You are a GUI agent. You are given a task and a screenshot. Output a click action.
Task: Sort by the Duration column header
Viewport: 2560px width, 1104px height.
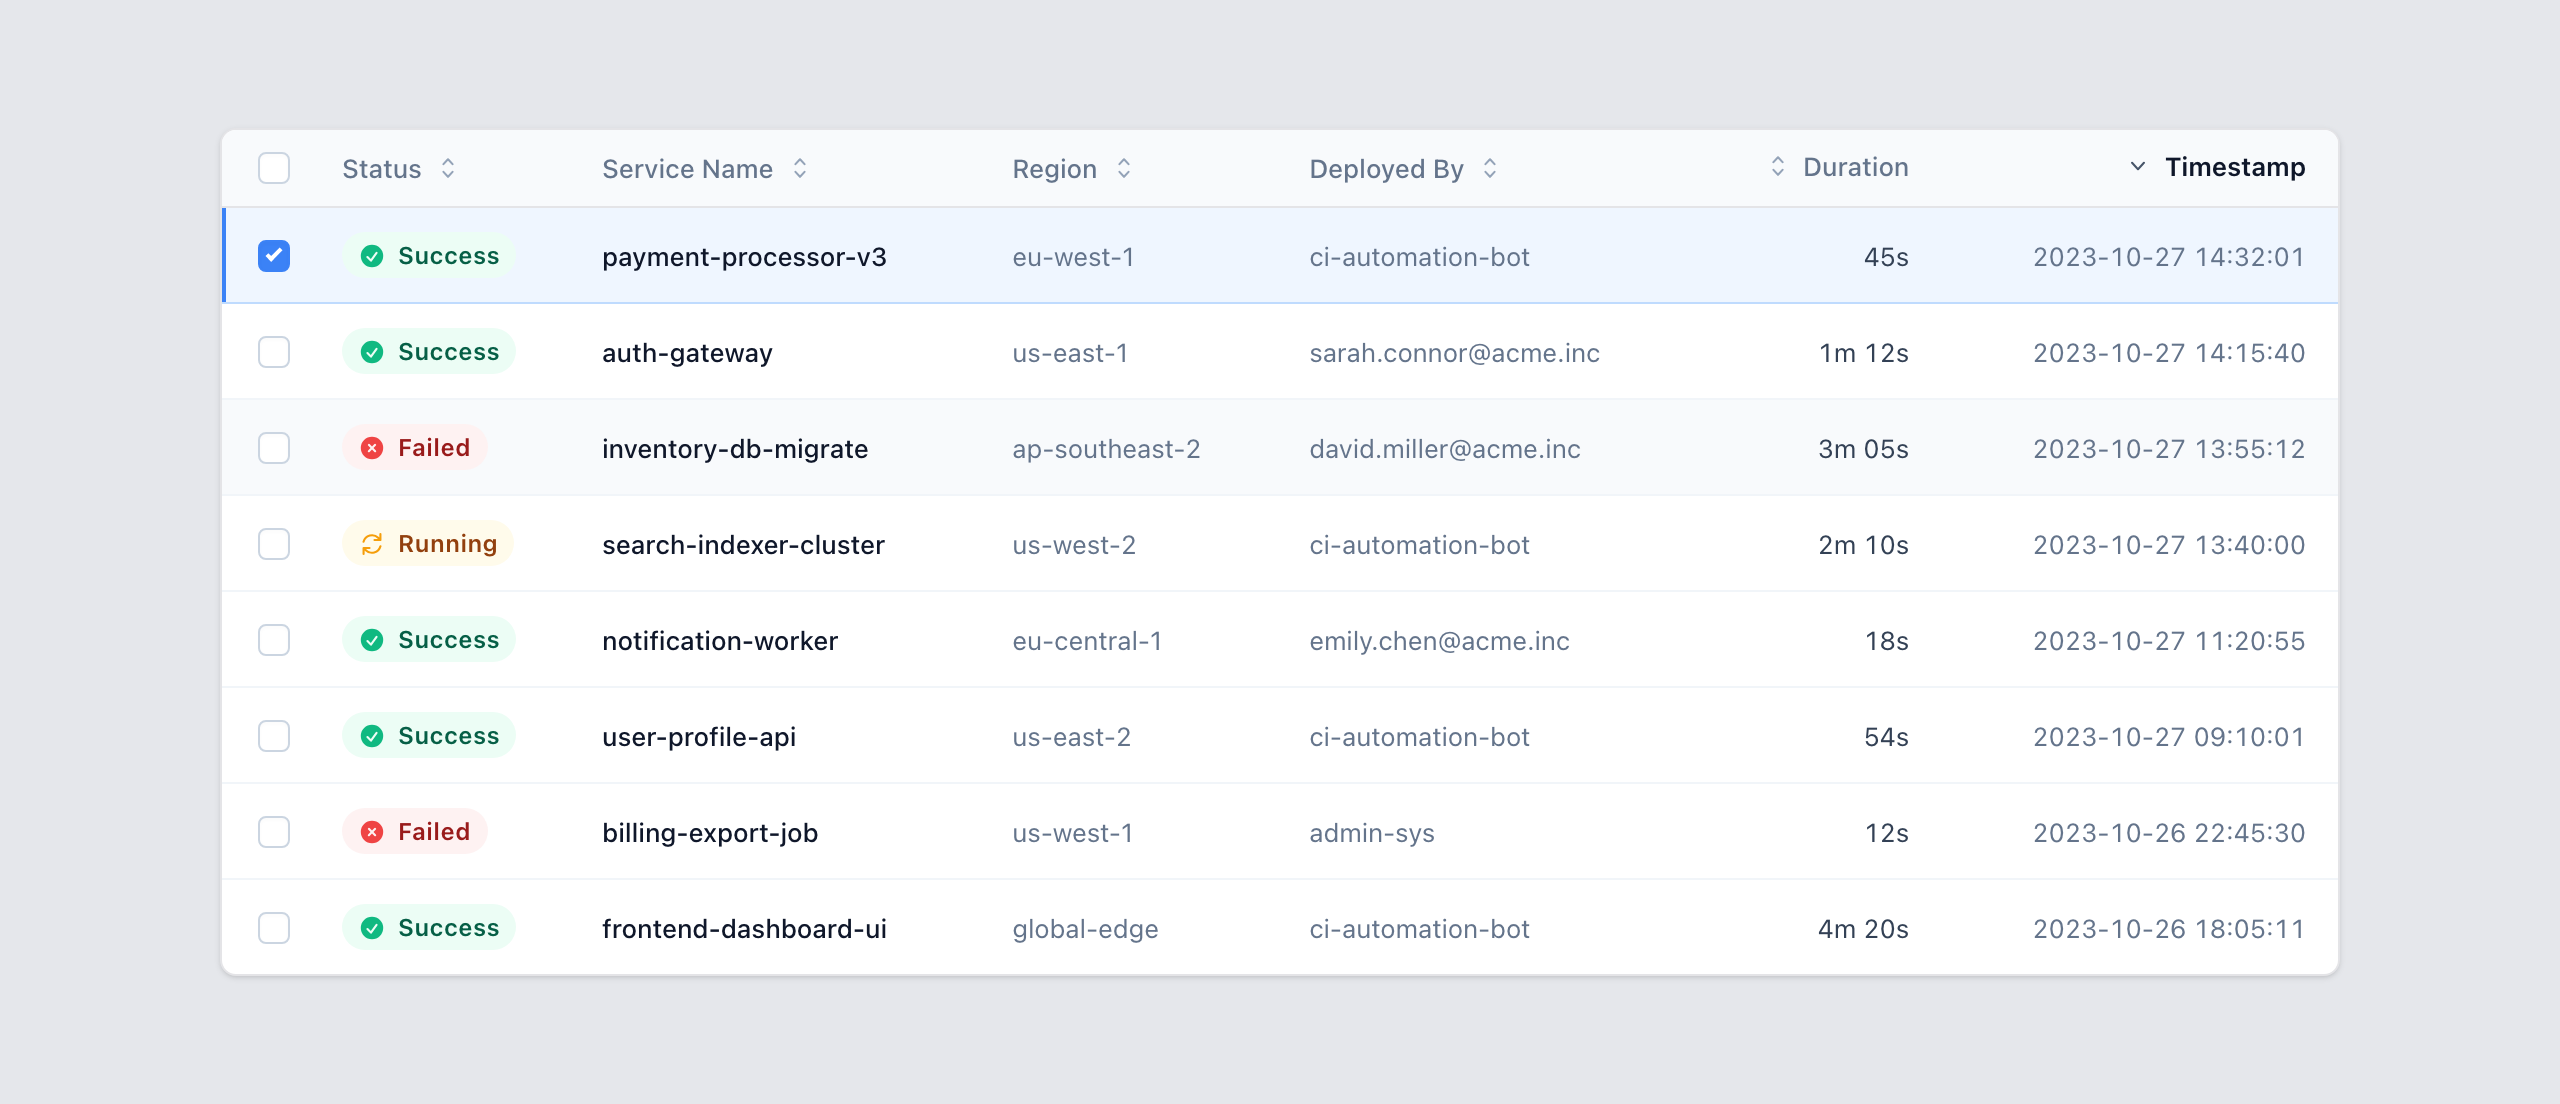pos(1856,167)
